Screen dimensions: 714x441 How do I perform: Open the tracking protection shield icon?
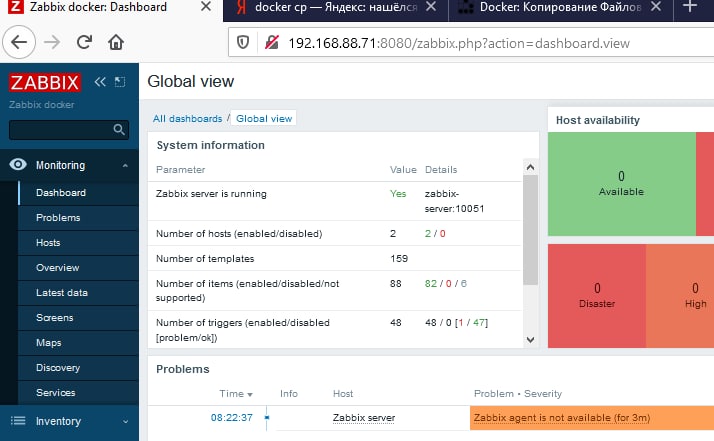(x=243, y=43)
